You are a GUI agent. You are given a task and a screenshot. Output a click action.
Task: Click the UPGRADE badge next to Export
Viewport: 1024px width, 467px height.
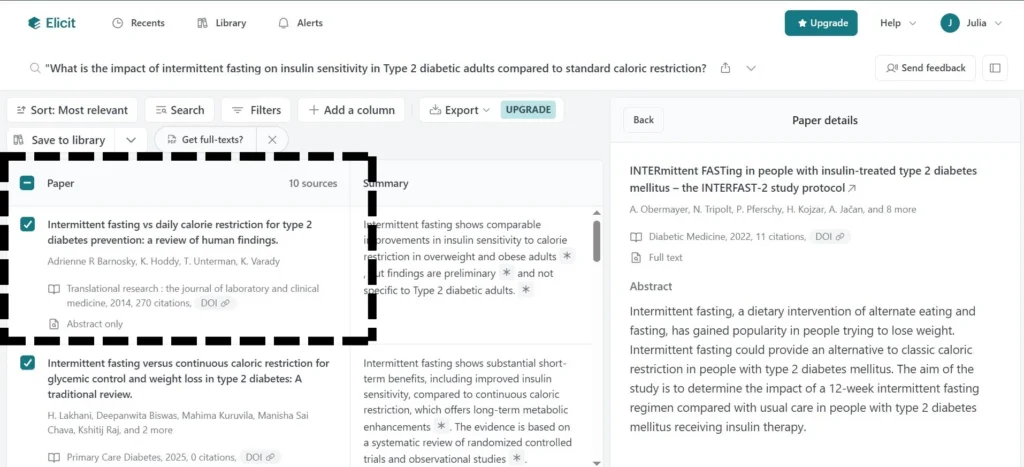coord(528,110)
